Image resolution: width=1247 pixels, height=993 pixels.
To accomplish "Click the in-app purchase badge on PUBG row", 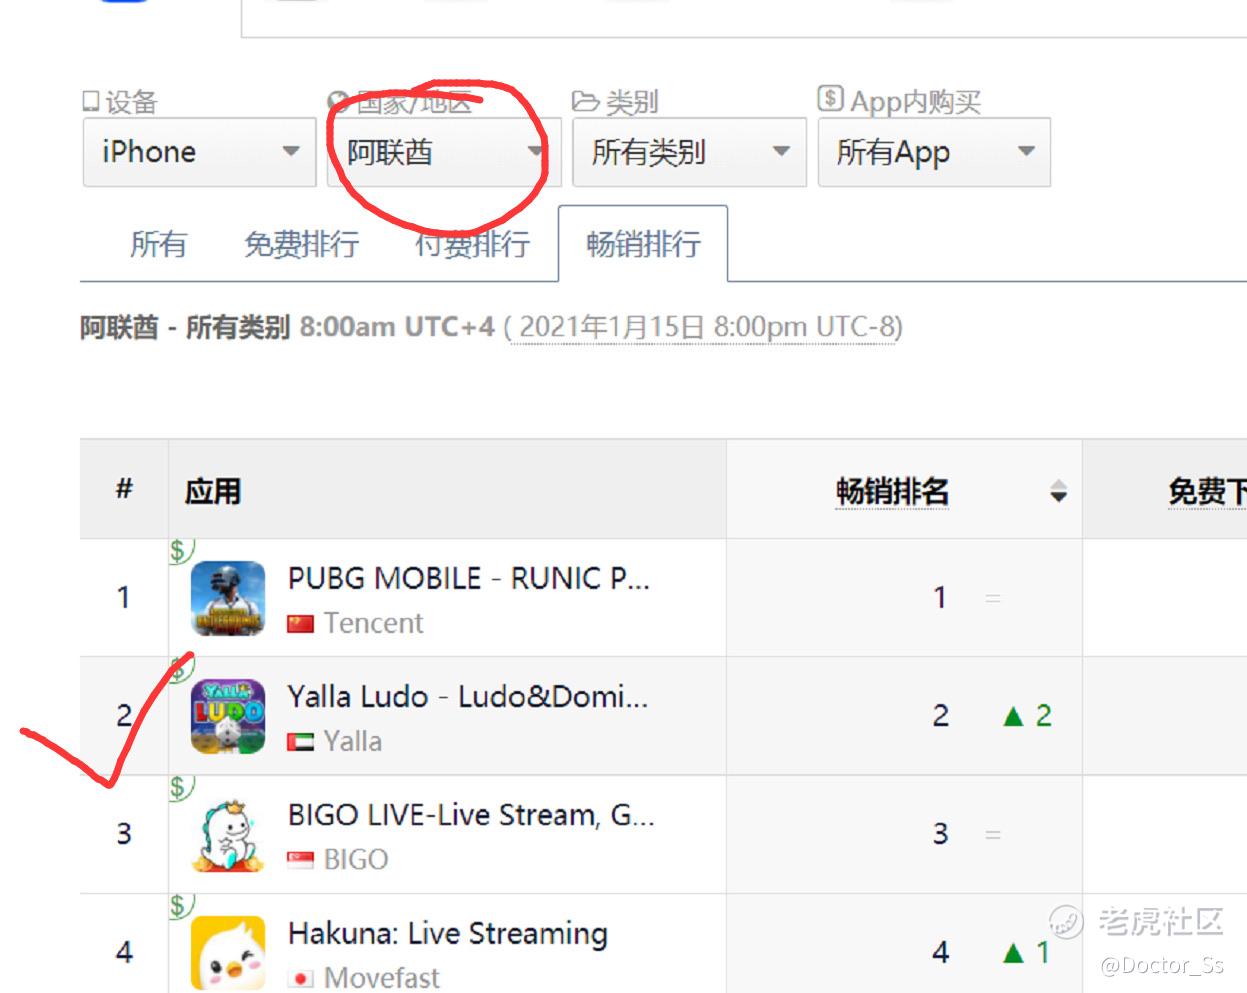I will coord(180,551).
